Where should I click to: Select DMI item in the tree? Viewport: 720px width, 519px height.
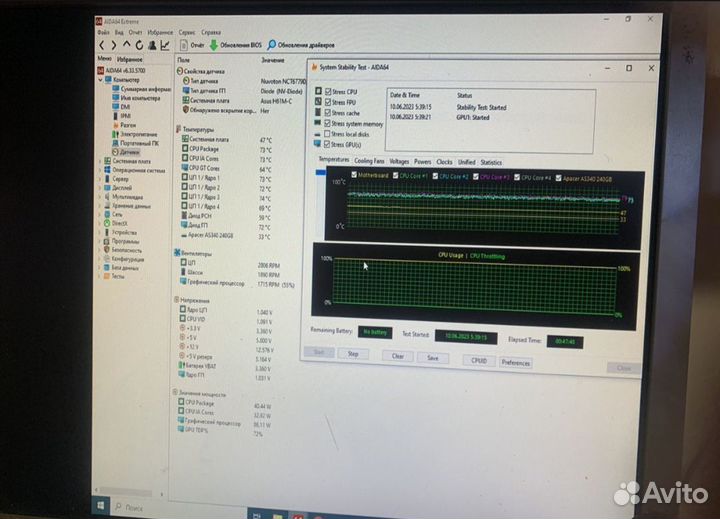click(x=121, y=107)
